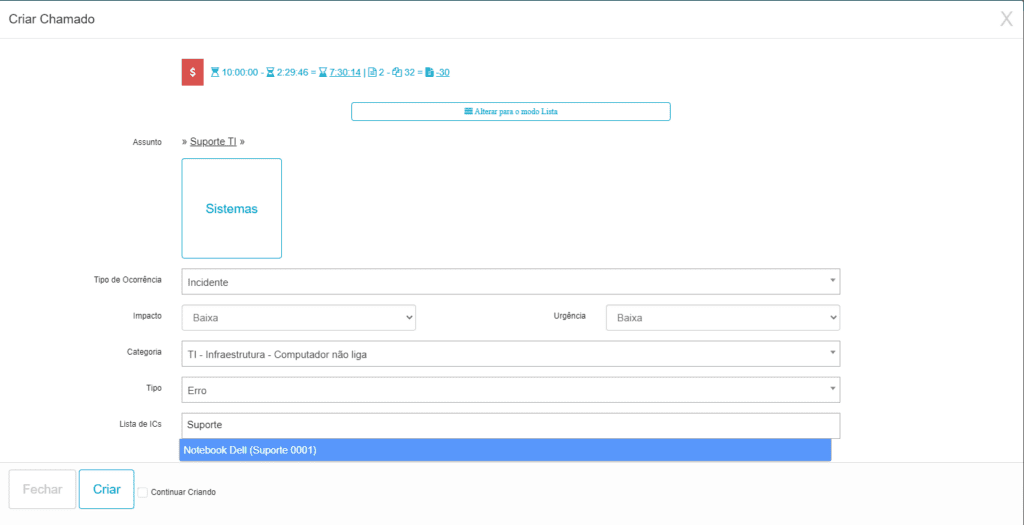This screenshot has height=525, width=1024.
Task: Click the 10:00:00 contracted hours value
Action: tap(240, 72)
